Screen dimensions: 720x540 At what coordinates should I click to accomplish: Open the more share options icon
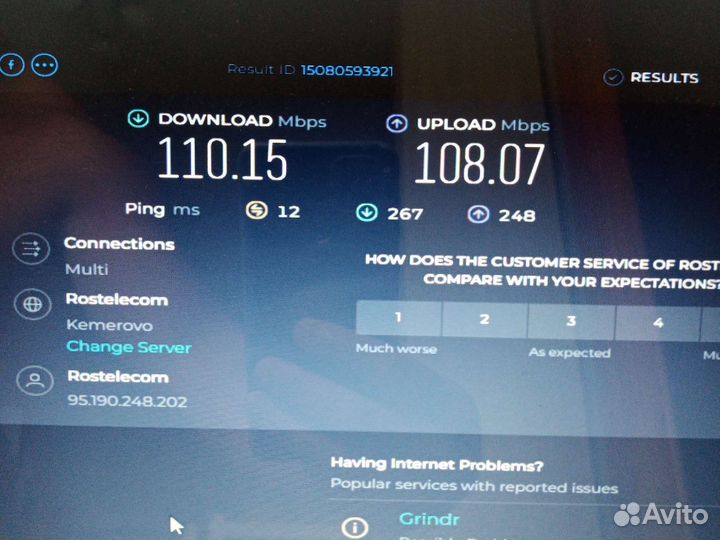pyautogui.click(x=45, y=65)
